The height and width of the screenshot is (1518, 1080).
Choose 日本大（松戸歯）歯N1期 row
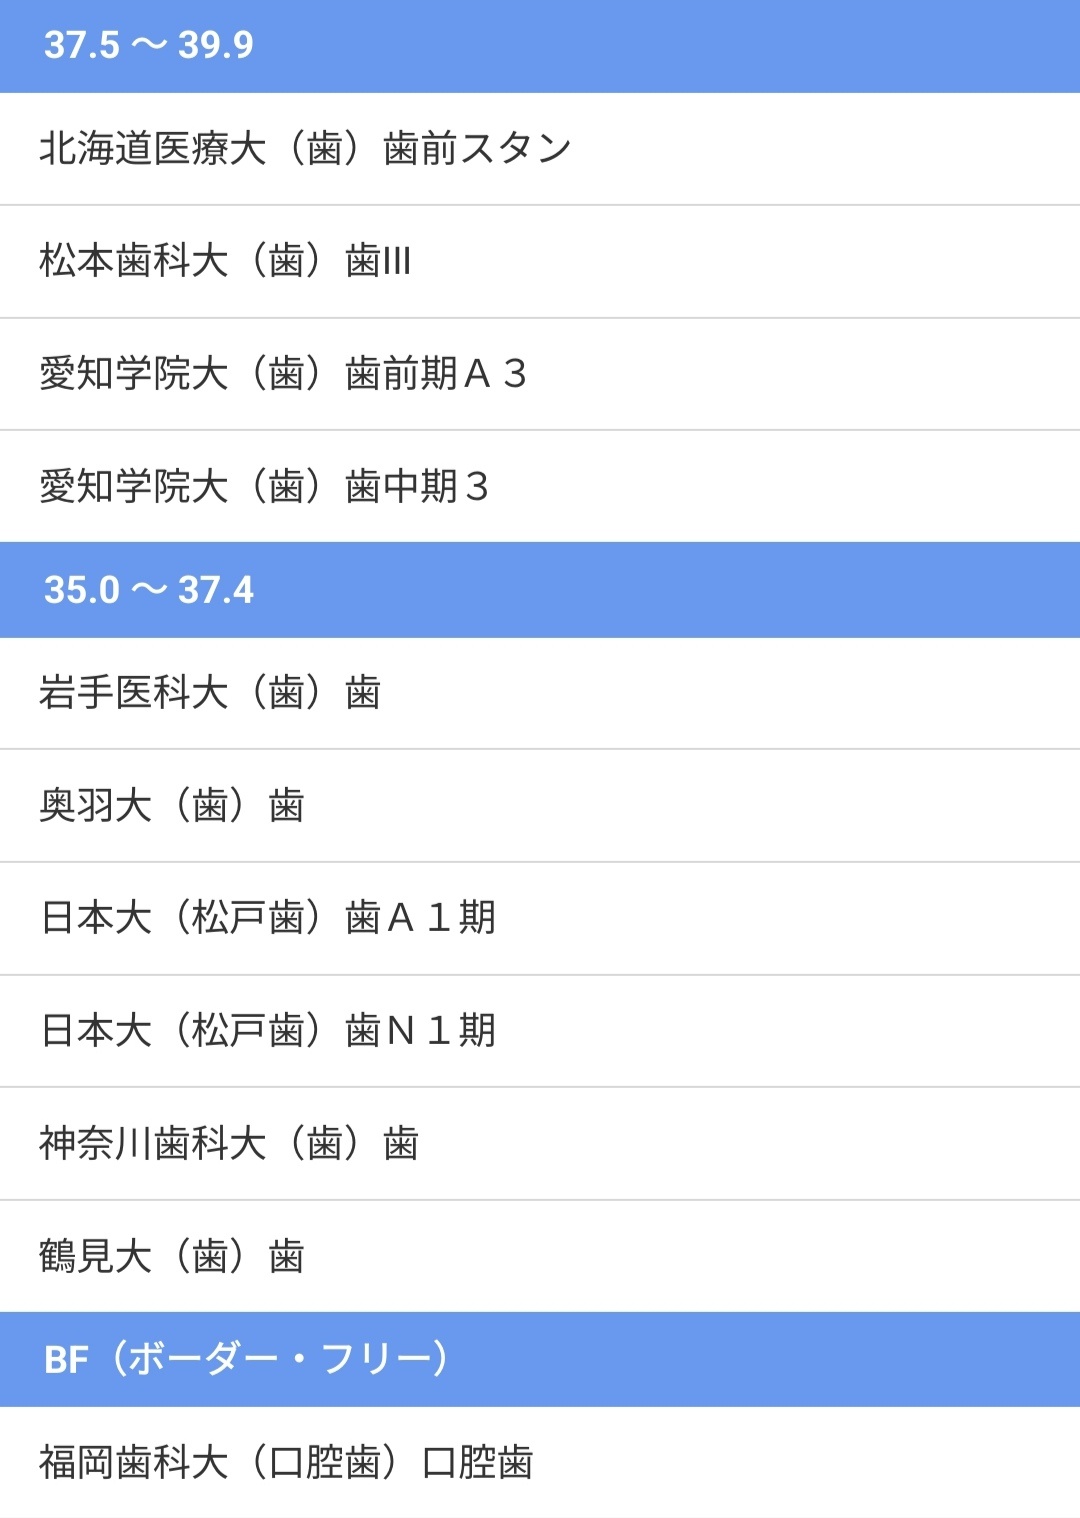tap(268, 1030)
